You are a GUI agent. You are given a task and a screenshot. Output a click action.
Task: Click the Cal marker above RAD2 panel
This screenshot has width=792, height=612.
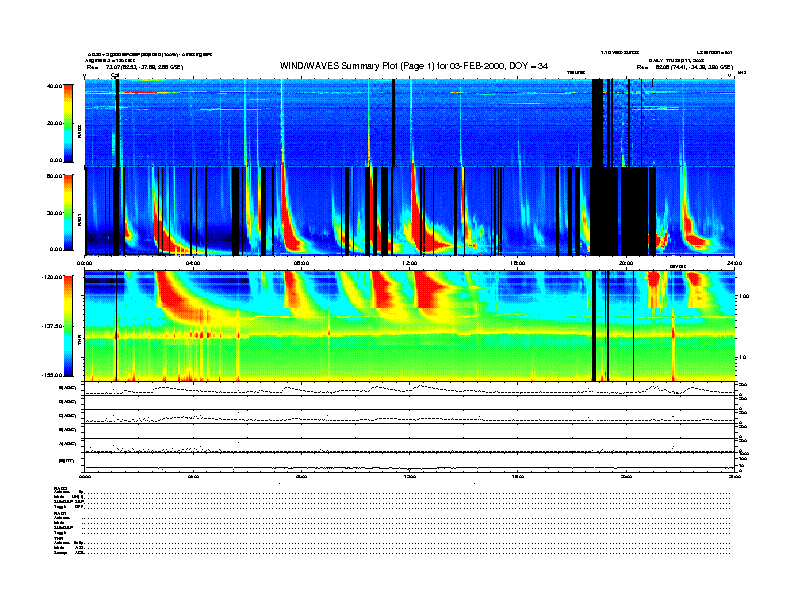coord(115,76)
